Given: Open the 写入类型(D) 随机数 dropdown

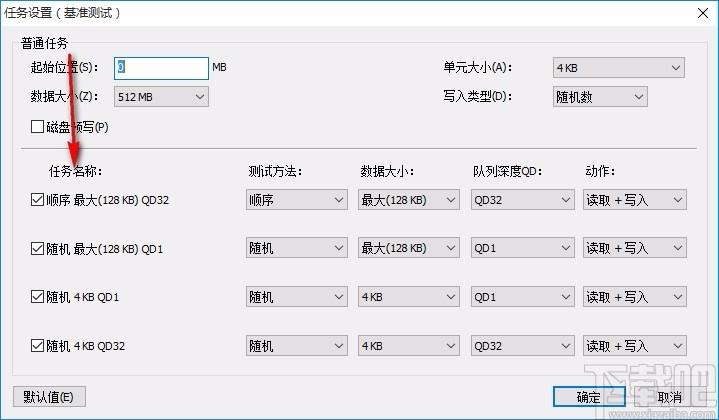Looking at the screenshot, I should click(x=600, y=97).
